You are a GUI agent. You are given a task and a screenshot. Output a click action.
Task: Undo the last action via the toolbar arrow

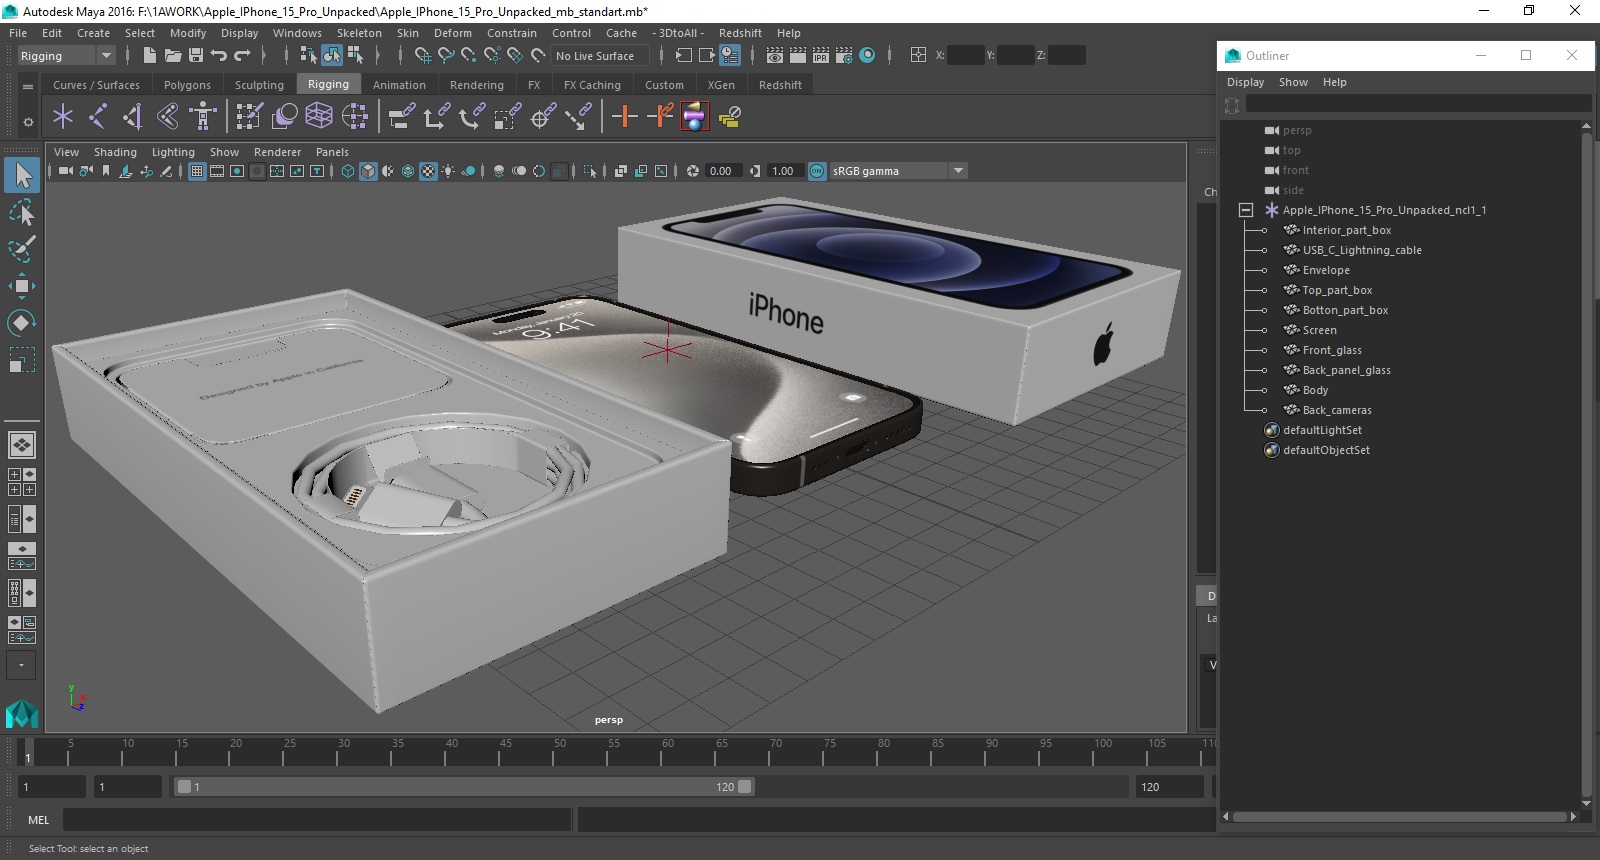pos(219,56)
